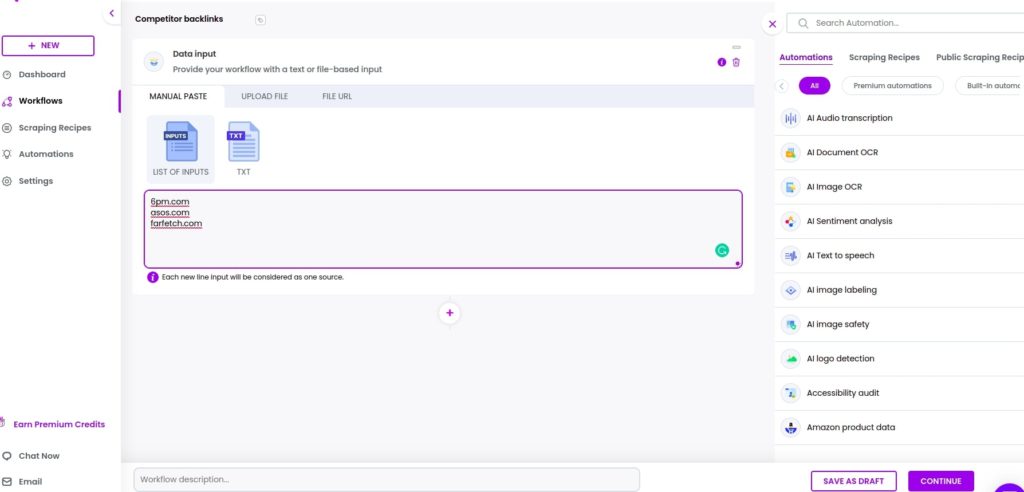Switch to the UPLOAD FILE tab
Image resolution: width=1024 pixels, height=492 pixels.
point(264,96)
